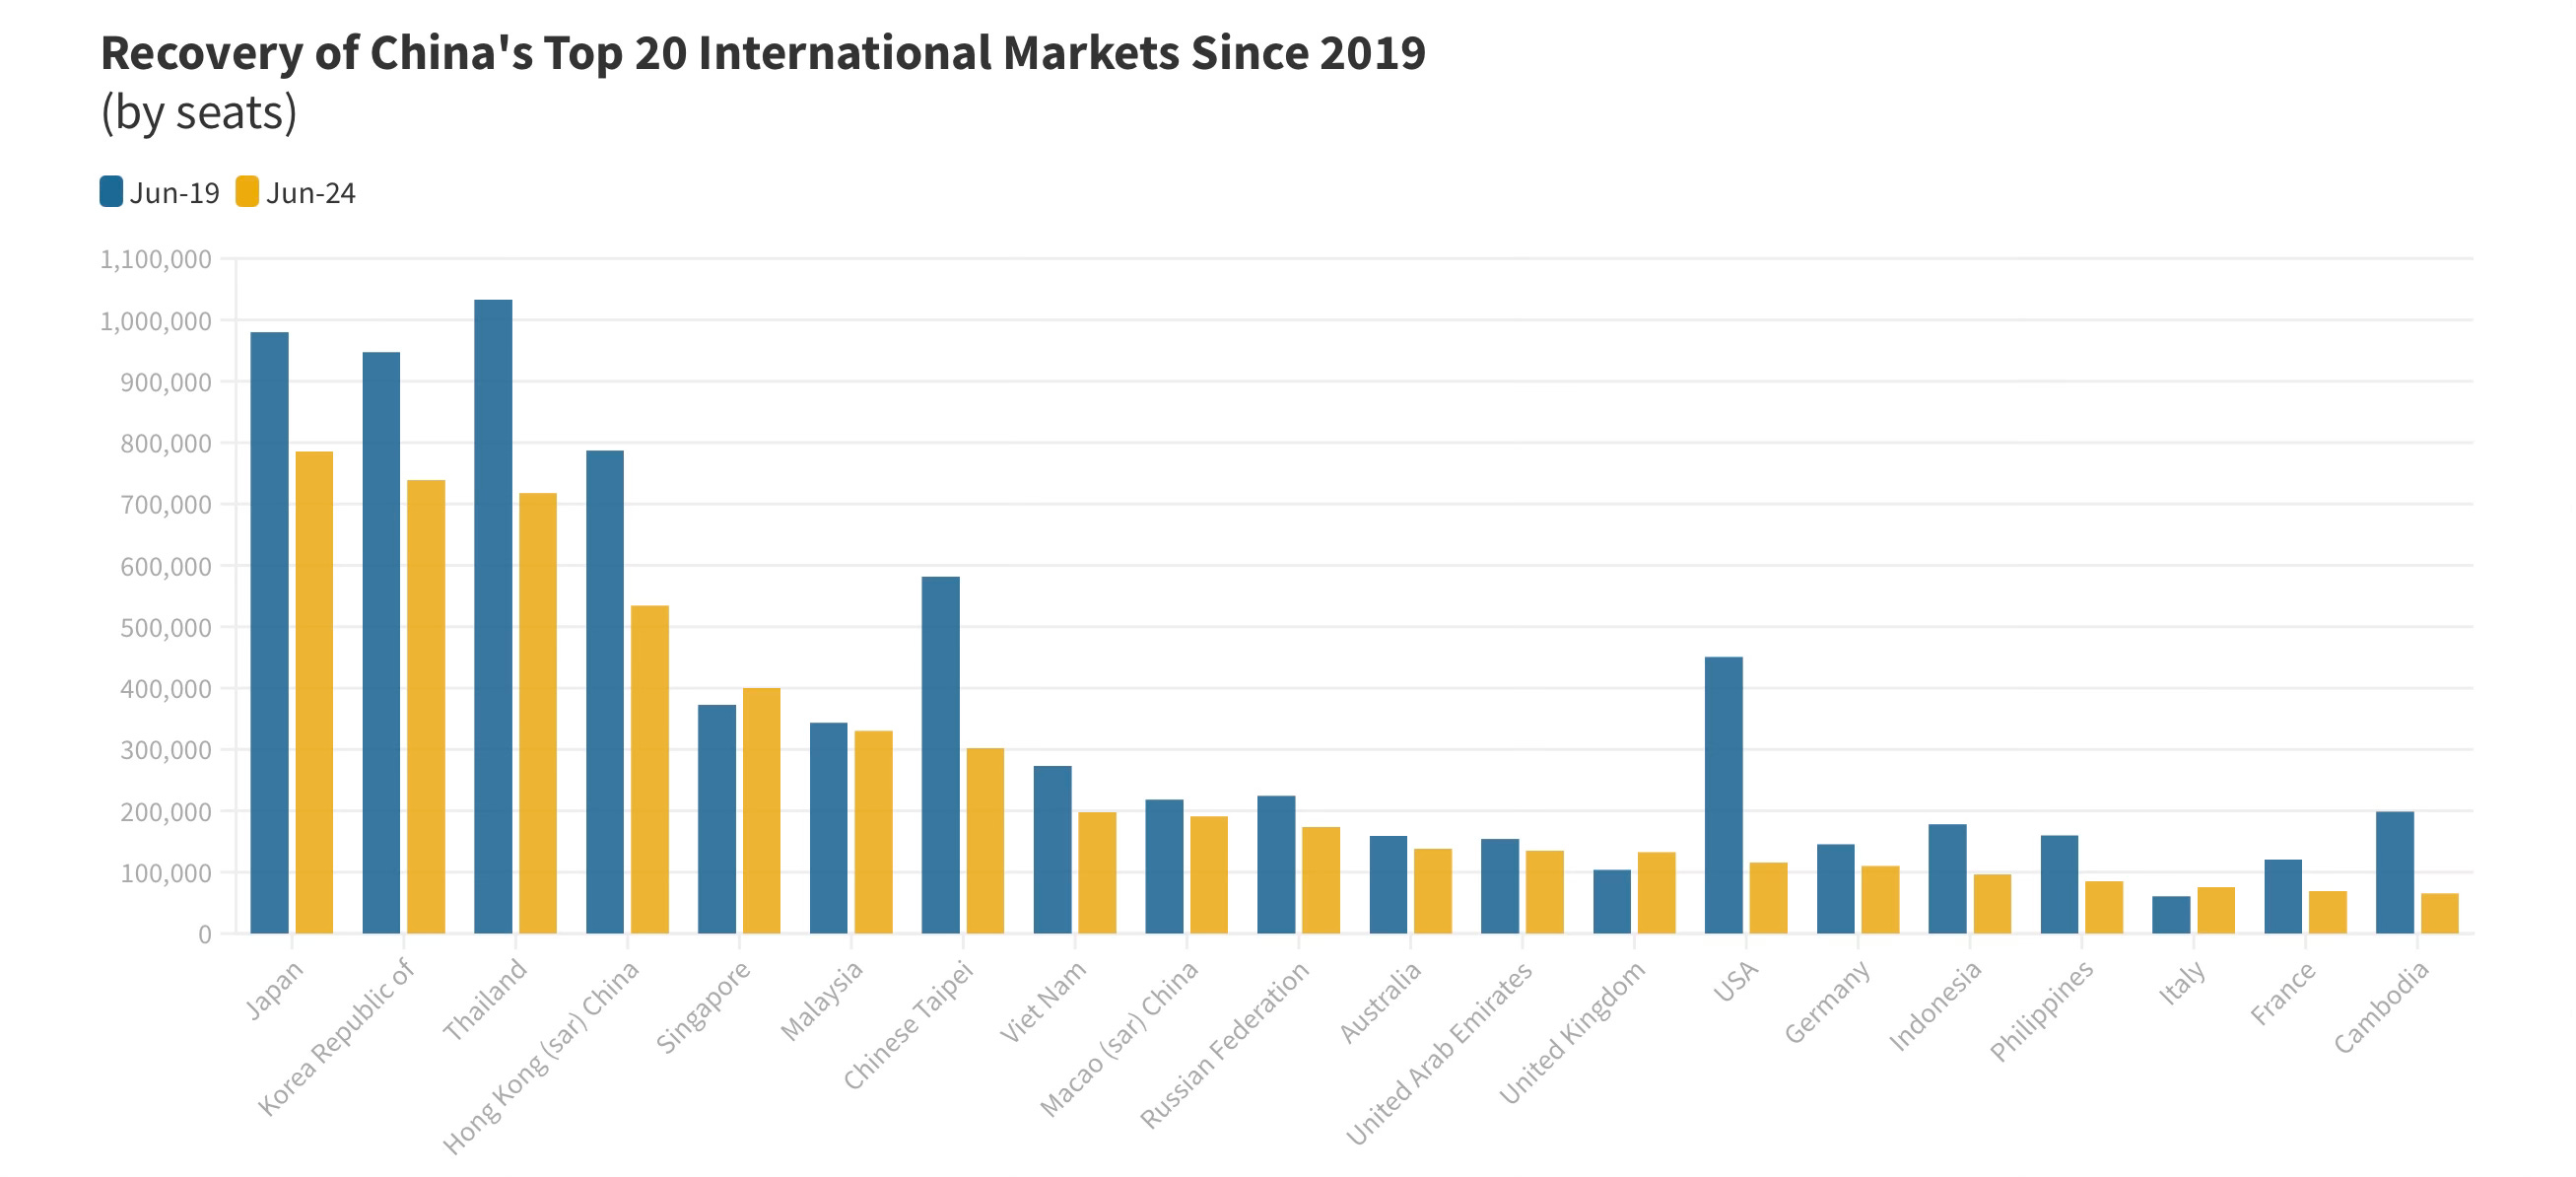
Task: Click the yellow Jun-24 legend swatch
Action: pos(247,191)
